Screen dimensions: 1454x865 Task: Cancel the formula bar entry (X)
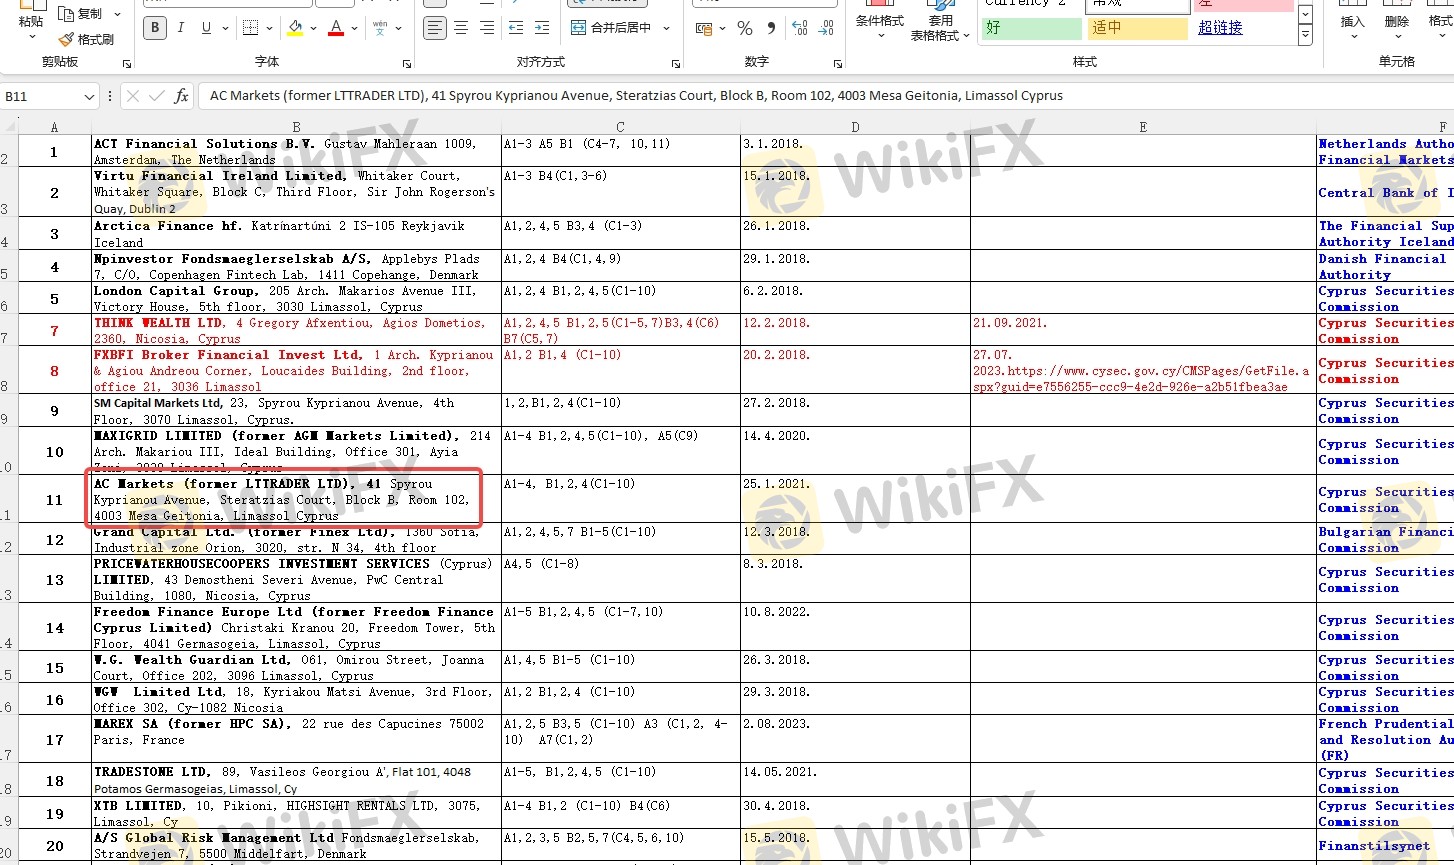coord(133,96)
